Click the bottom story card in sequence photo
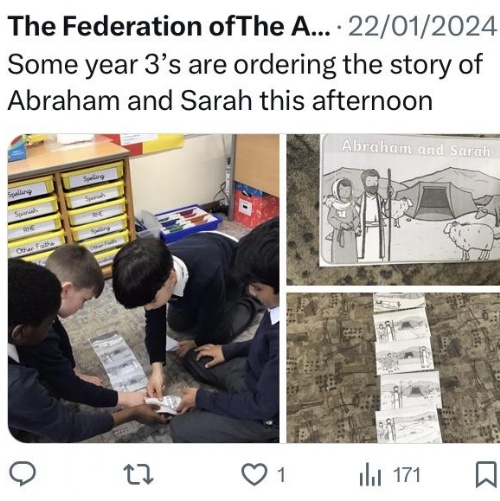Viewport: 500px width, 501px height. (409, 426)
